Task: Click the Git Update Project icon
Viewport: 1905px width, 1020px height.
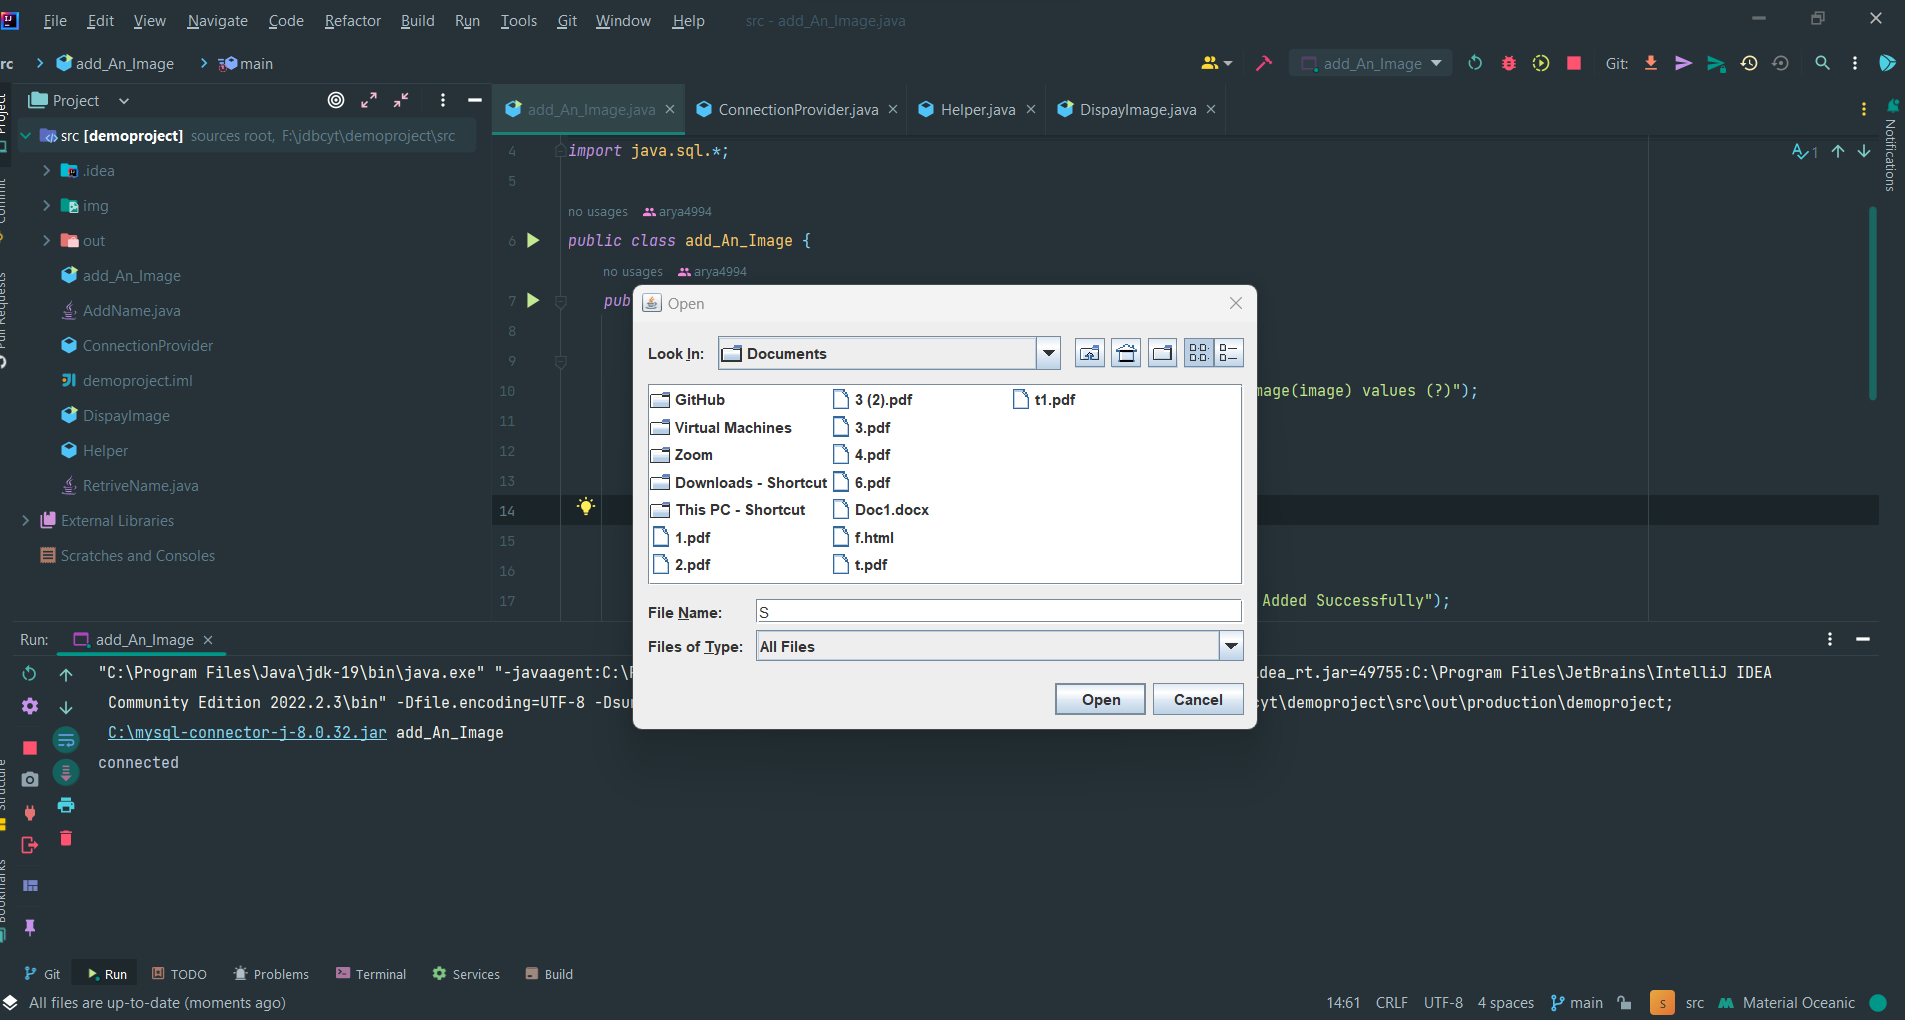Action: [1651, 63]
